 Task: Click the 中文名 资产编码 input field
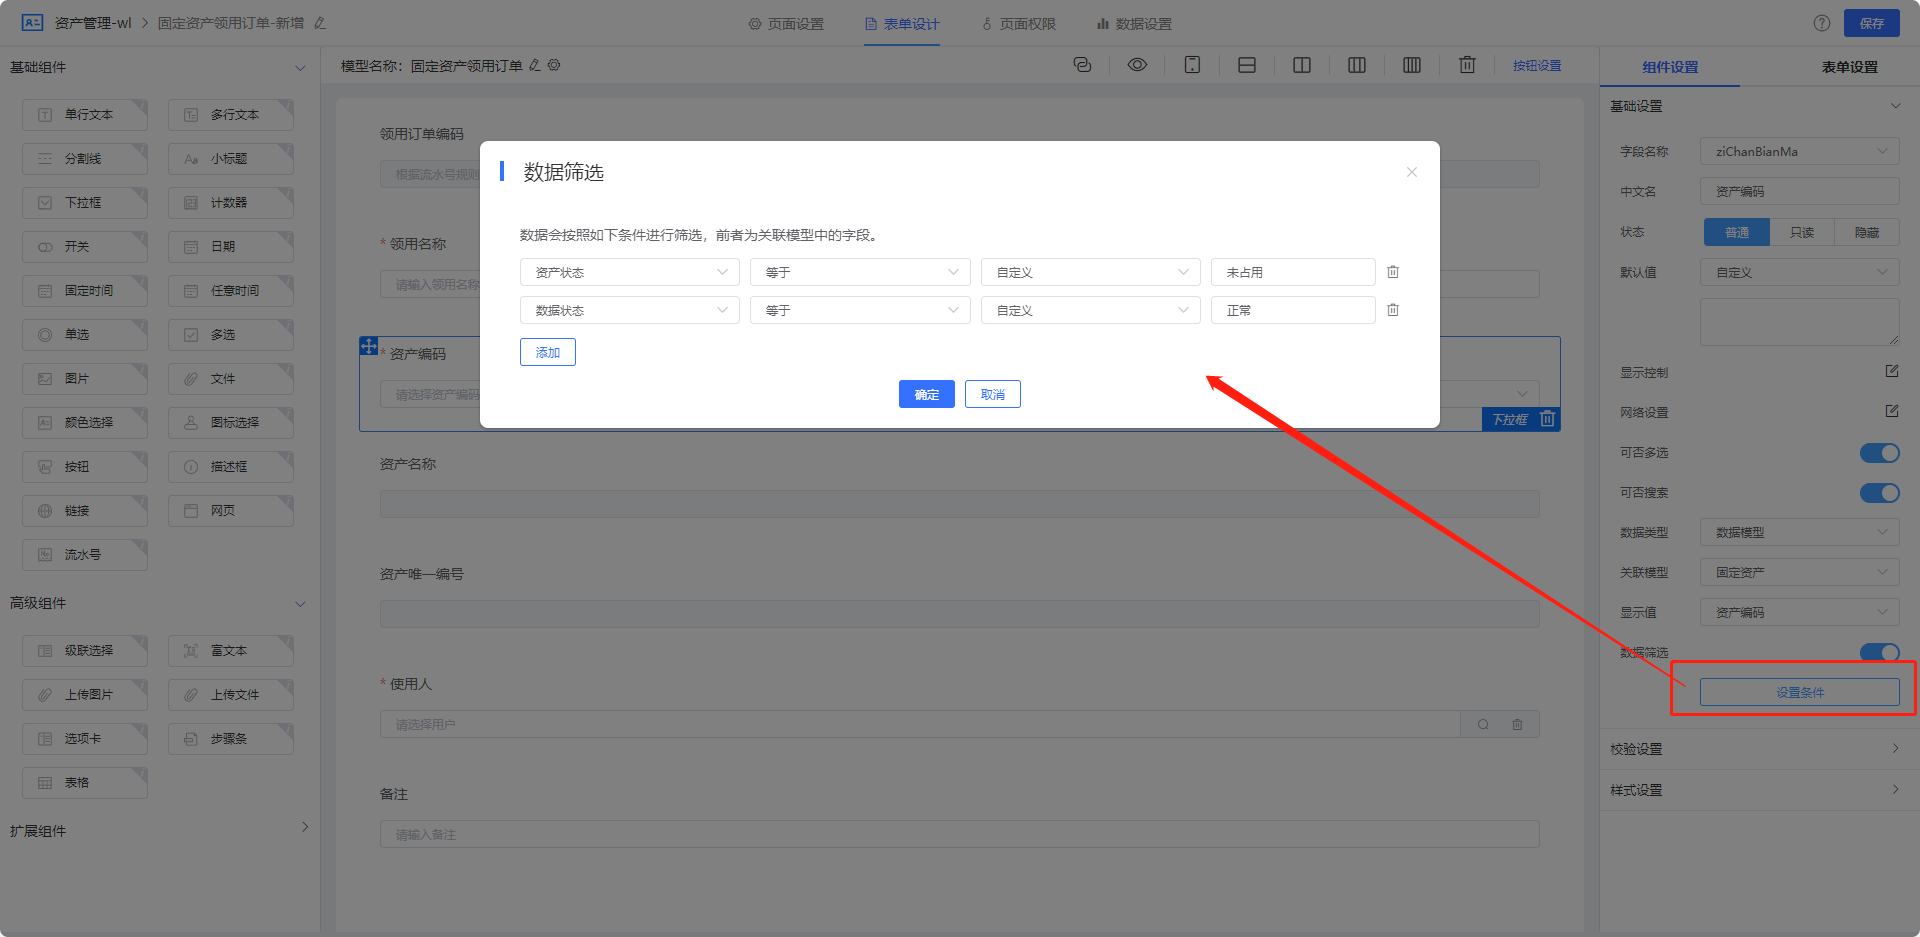pos(1800,192)
